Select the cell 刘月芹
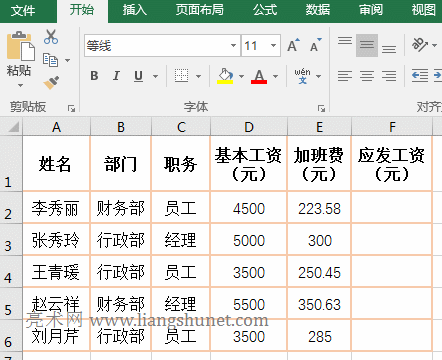Viewport: 442px width, 360px height. pos(56,336)
